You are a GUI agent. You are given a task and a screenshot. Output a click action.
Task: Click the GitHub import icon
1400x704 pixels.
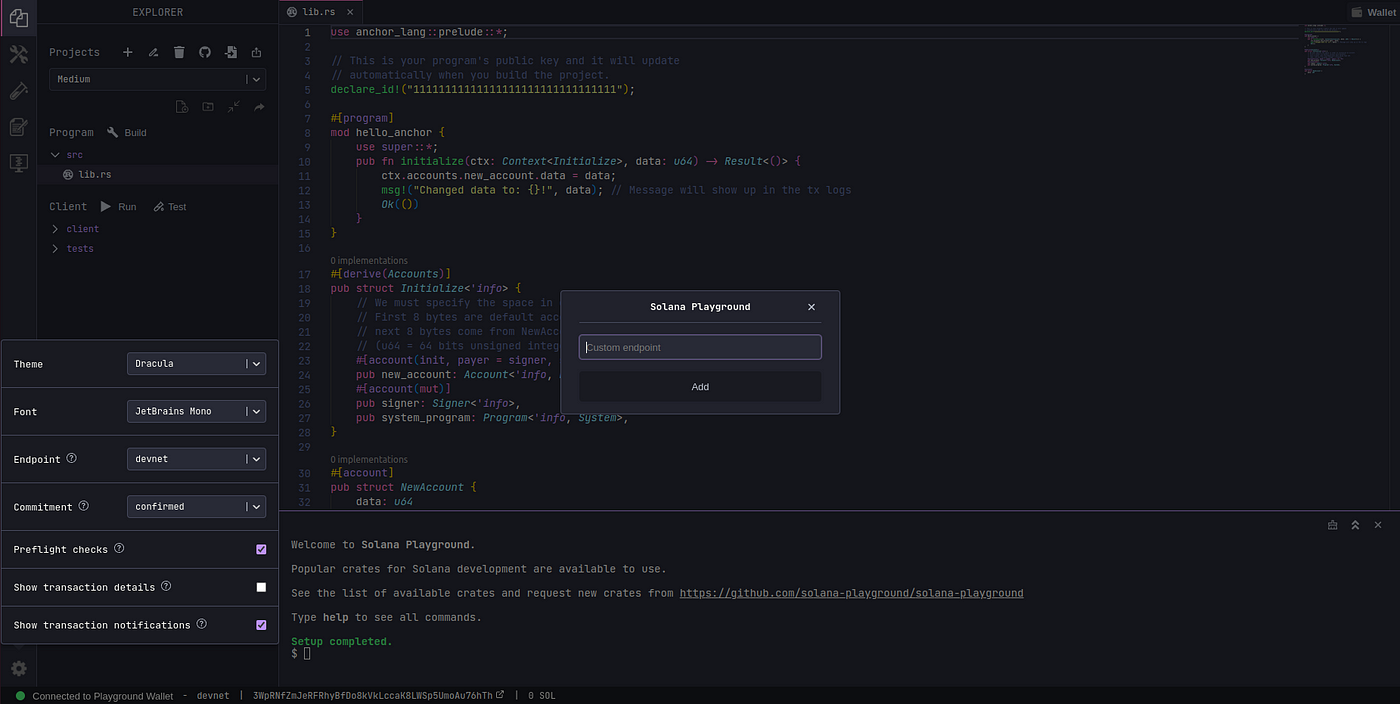click(x=205, y=52)
